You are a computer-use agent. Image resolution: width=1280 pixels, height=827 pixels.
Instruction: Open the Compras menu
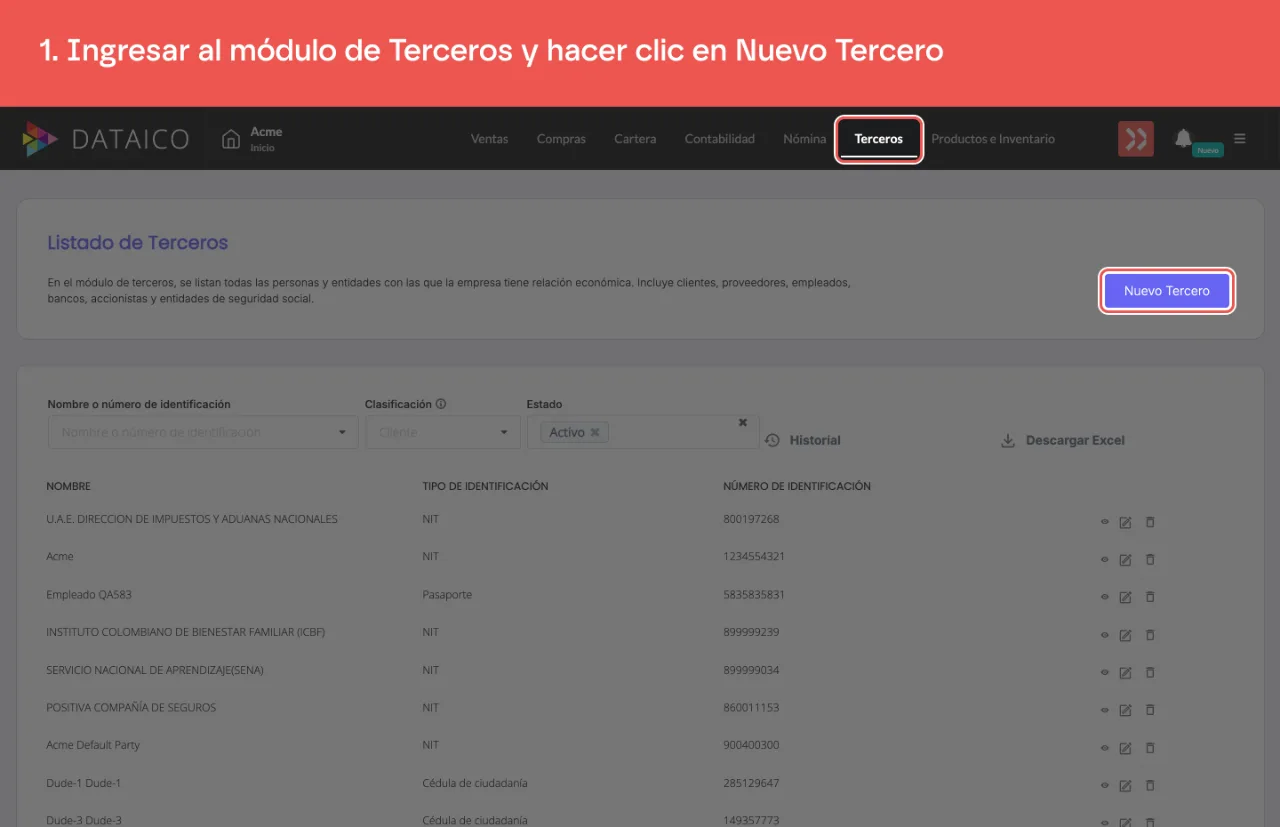[x=561, y=139]
